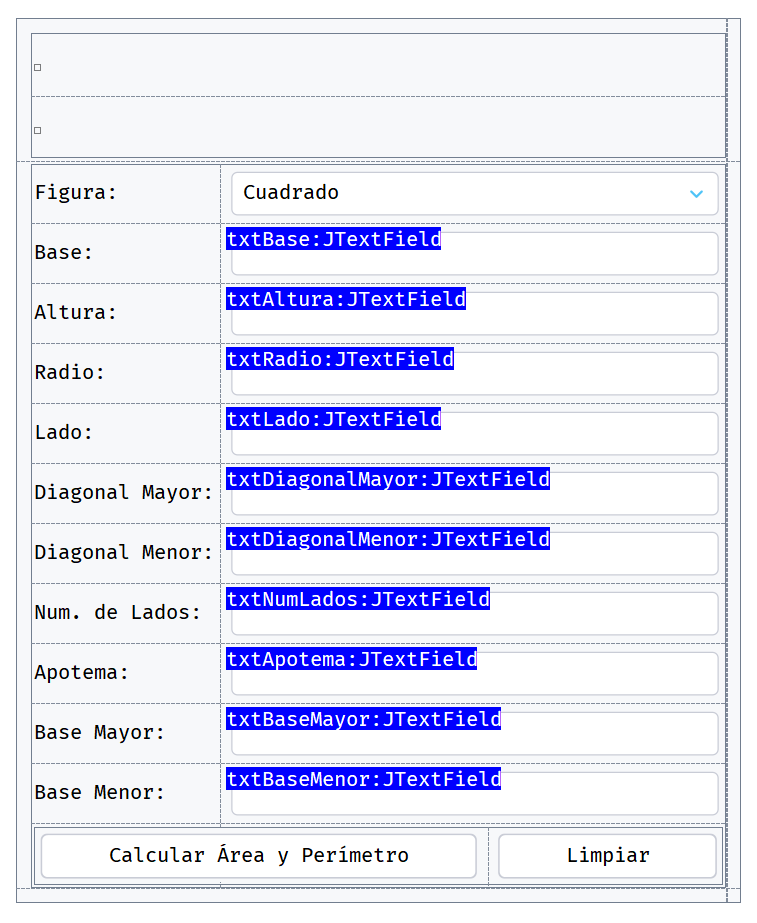Select the blue txtNumLados:JTextField tag
Image resolution: width=757 pixels, height=923 pixels.
(358, 599)
